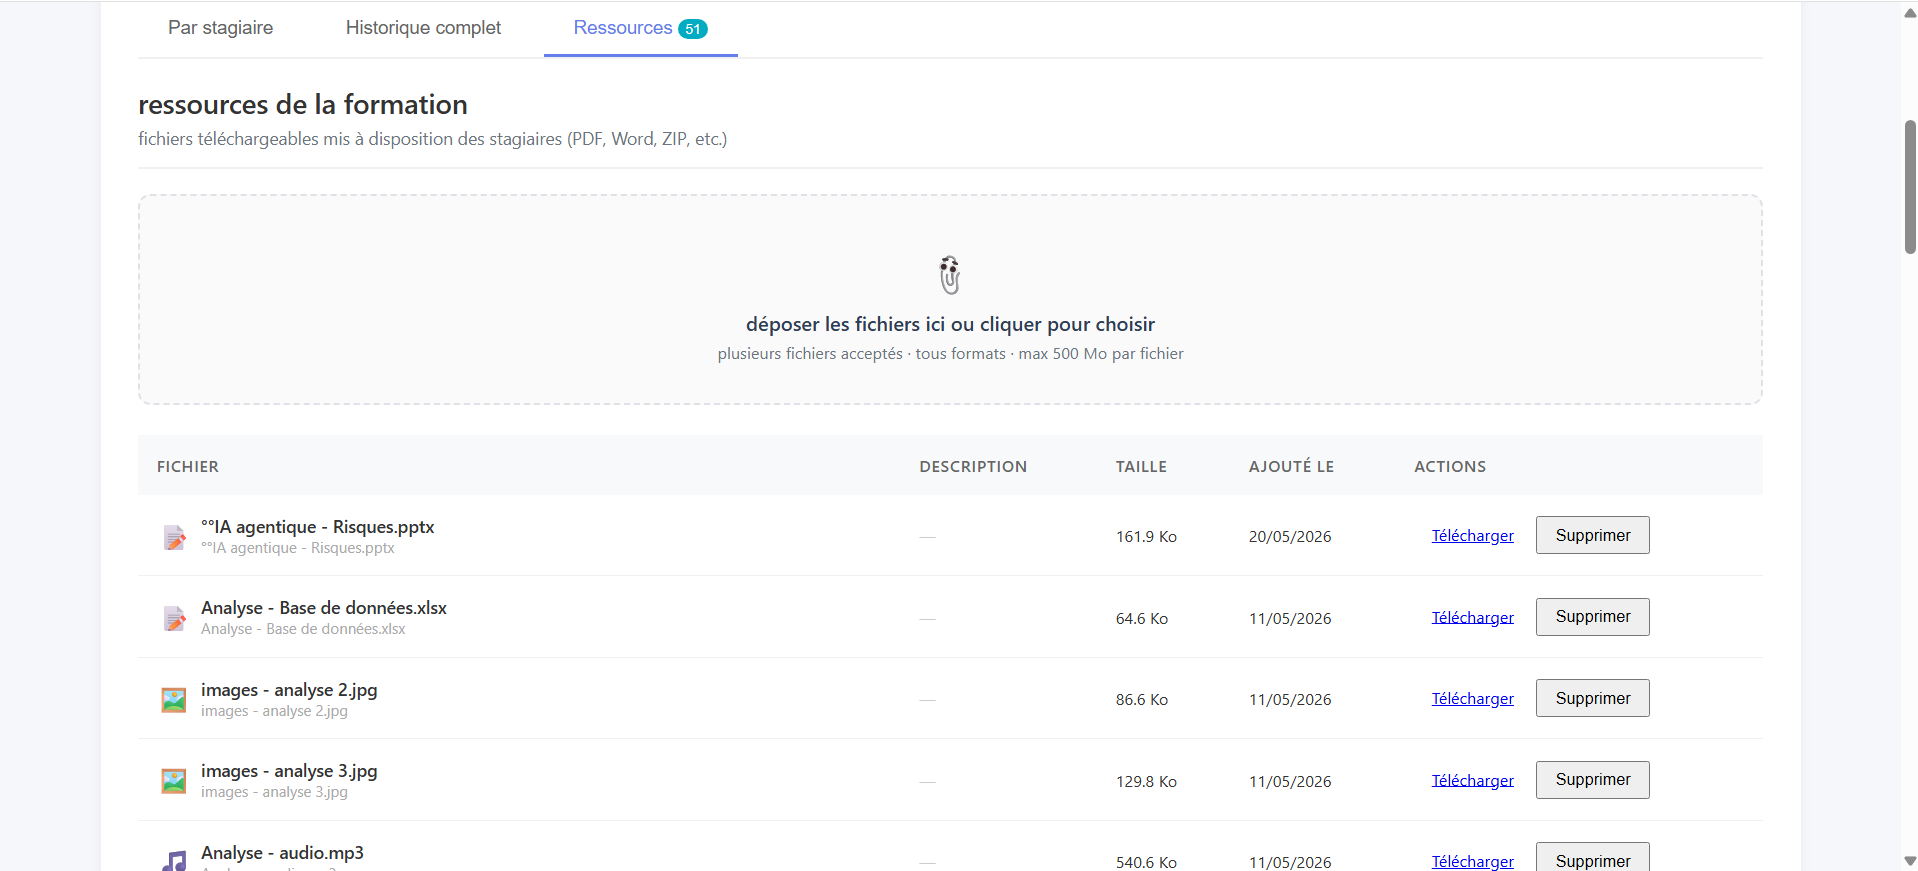Click the DESCRIPTION column header
Screen dimensions: 1918x871
click(x=973, y=467)
